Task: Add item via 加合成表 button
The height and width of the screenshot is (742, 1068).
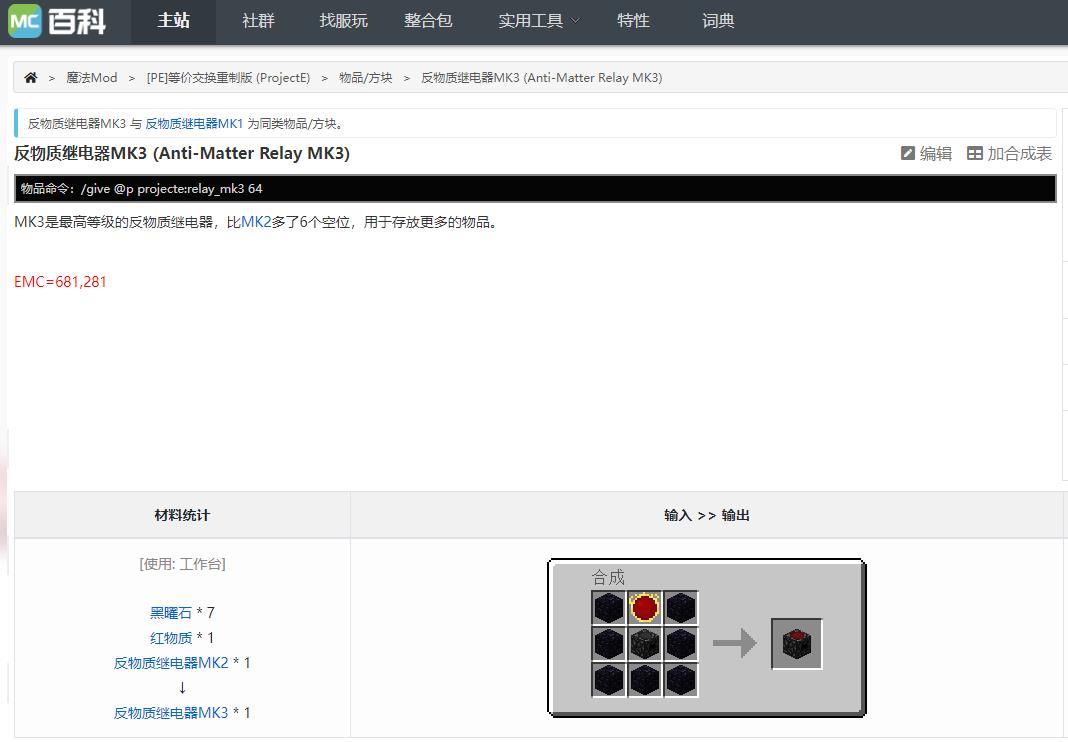Action: coord(1009,153)
